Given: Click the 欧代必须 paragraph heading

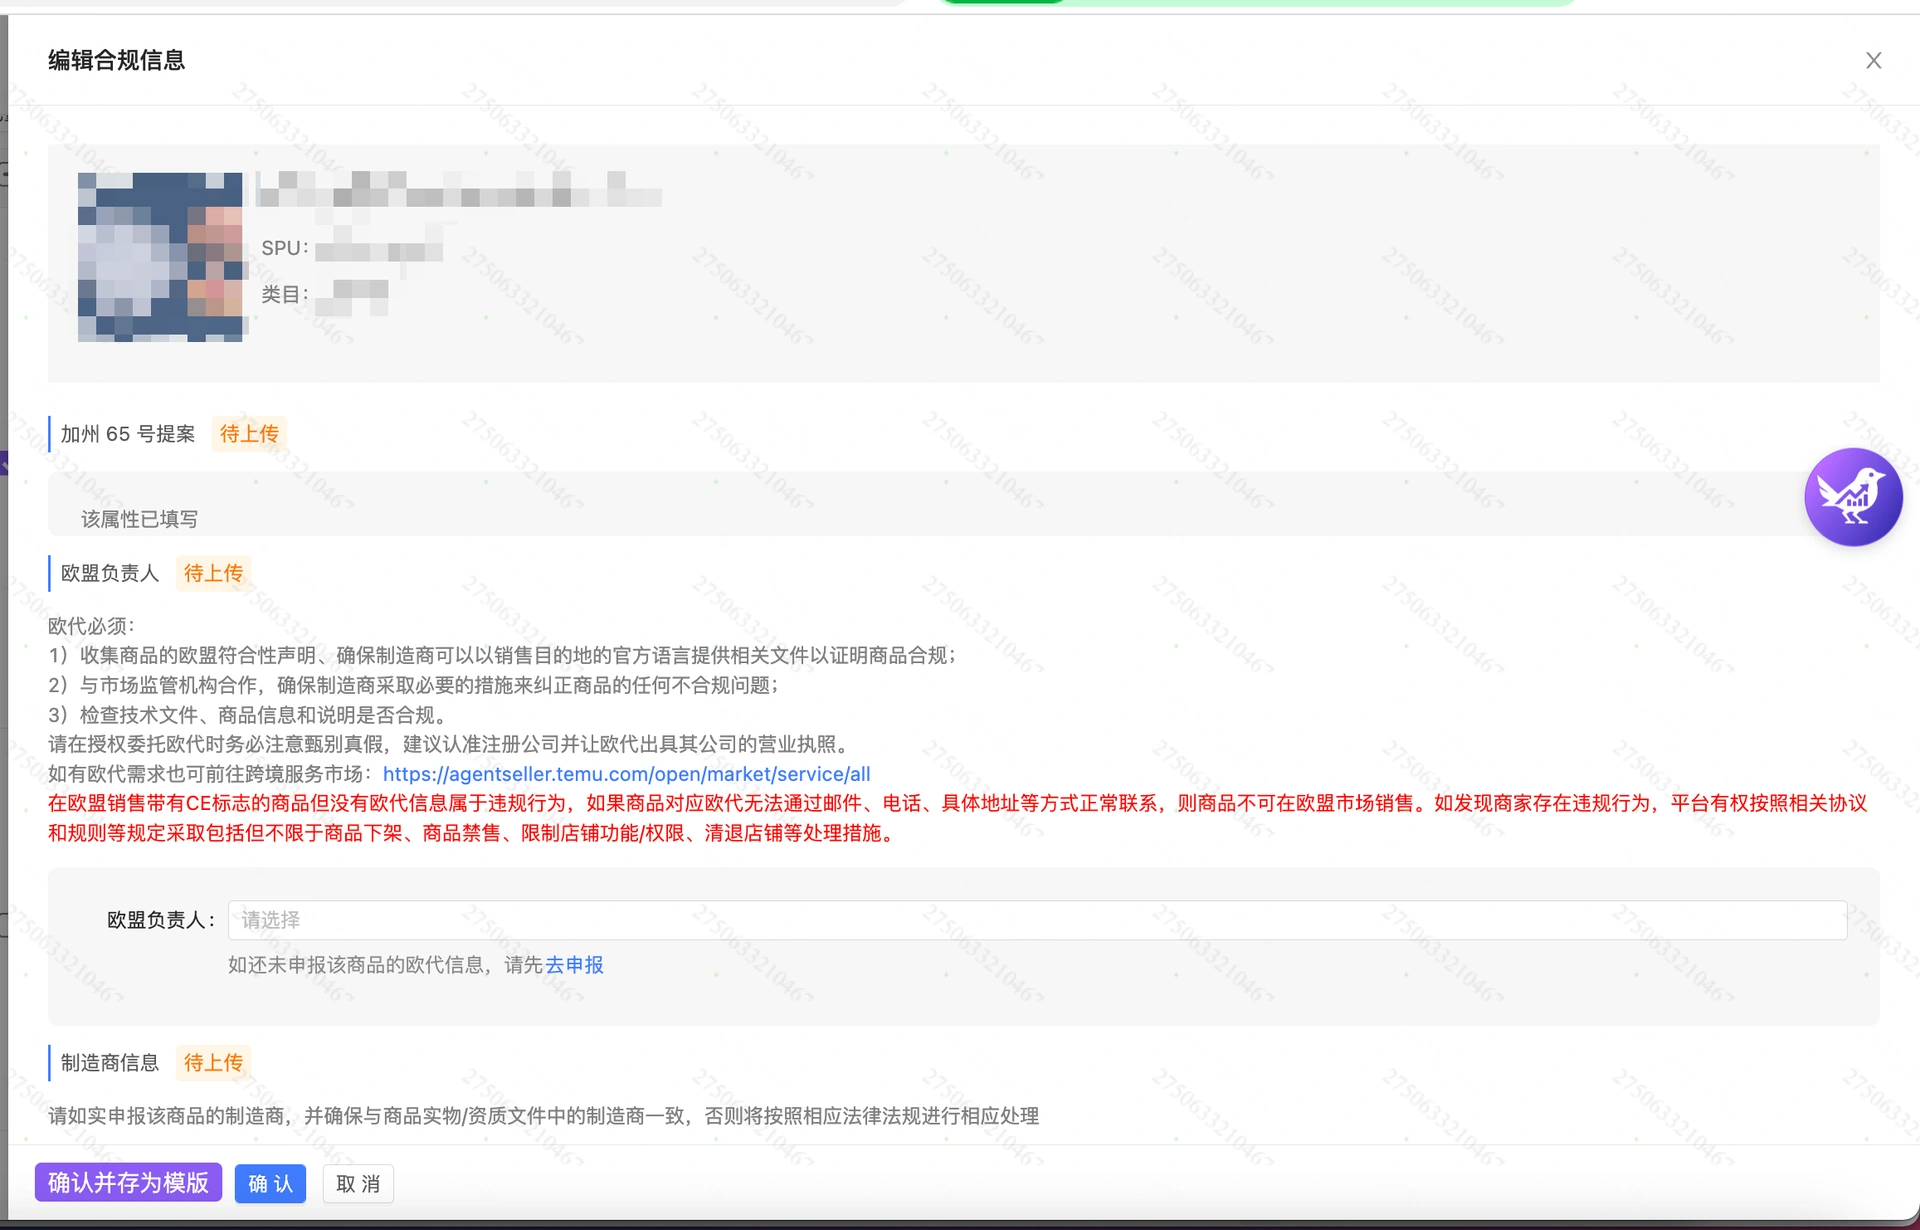Looking at the screenshot, I should tap(91, 626).
